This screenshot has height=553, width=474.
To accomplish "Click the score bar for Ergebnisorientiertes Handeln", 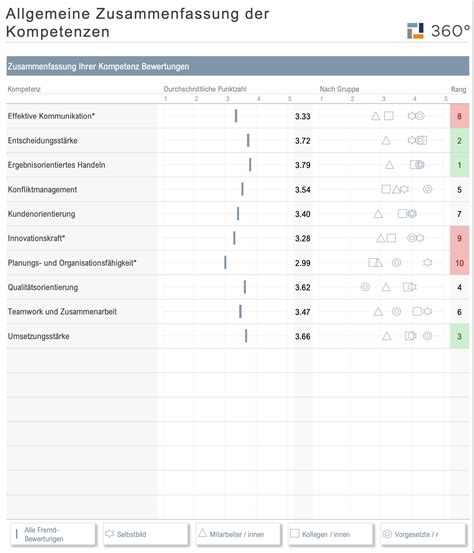I will (250, 165).
